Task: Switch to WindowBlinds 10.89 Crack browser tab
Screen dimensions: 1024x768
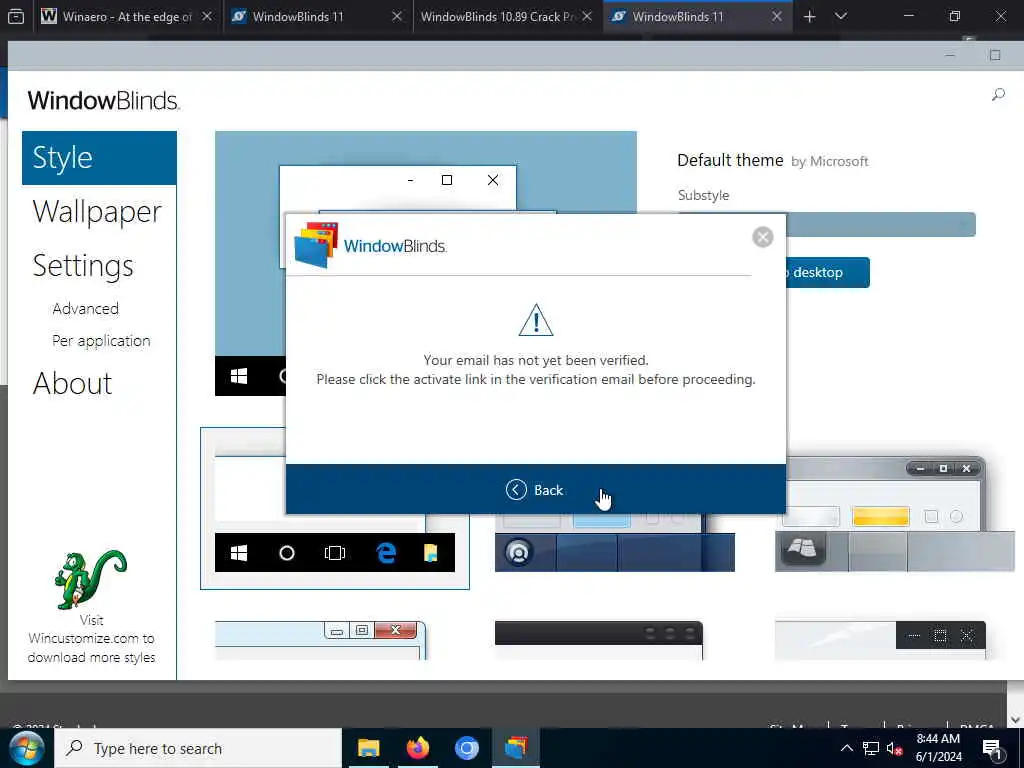Action: click(498, 16)
